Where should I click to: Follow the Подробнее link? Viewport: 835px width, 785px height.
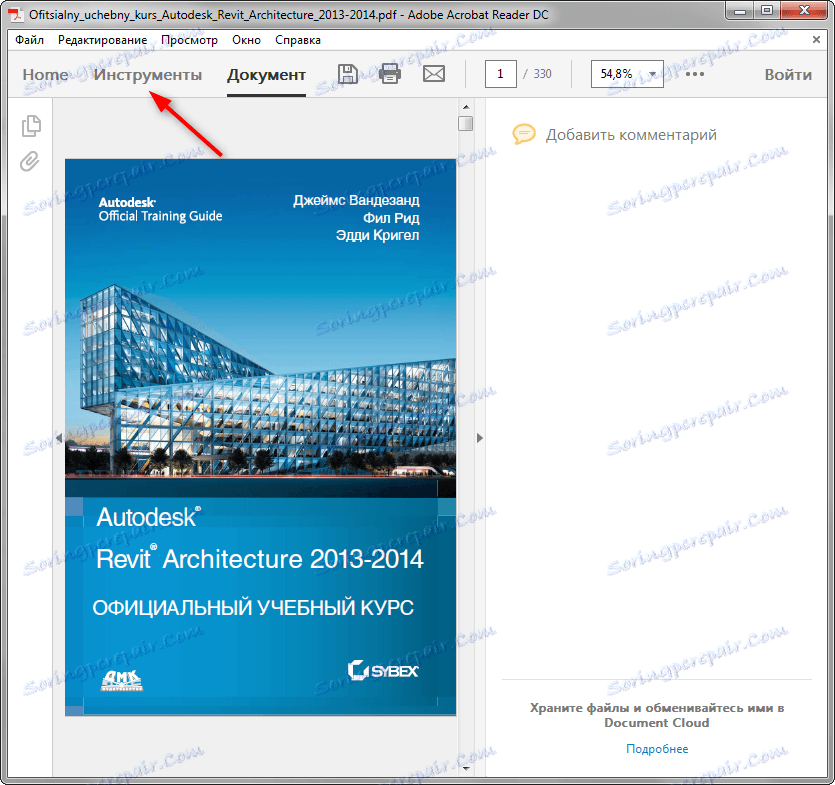657,749
